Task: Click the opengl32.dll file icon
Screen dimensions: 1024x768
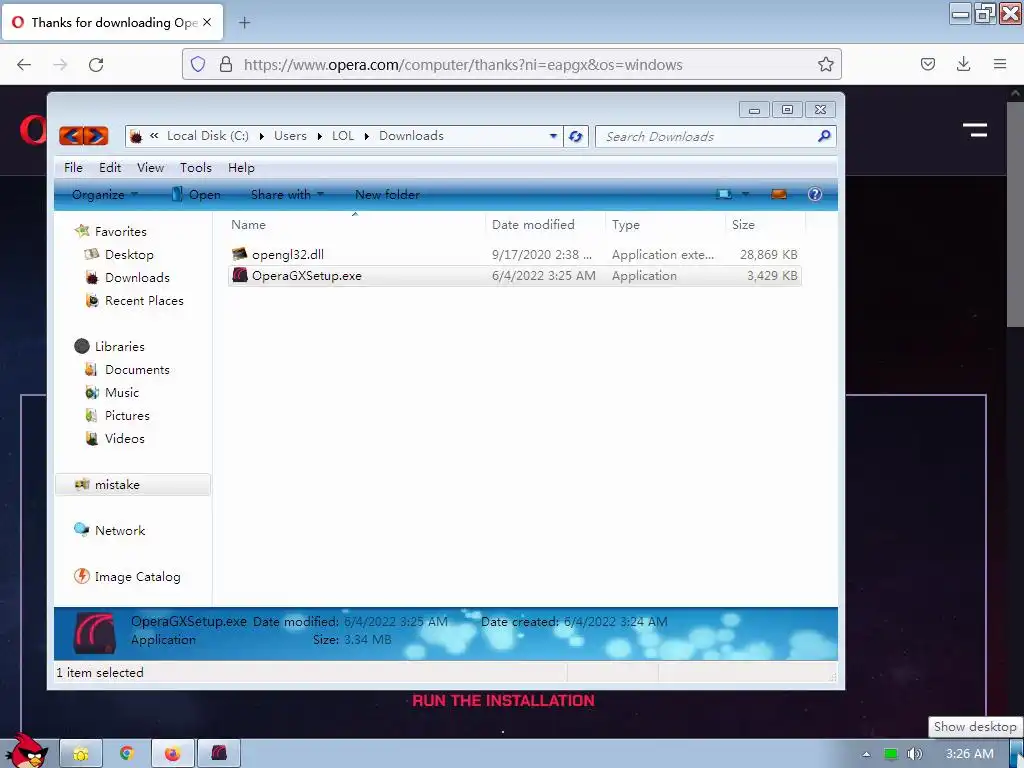Action: pyautogui.click(x=240, y=254)
